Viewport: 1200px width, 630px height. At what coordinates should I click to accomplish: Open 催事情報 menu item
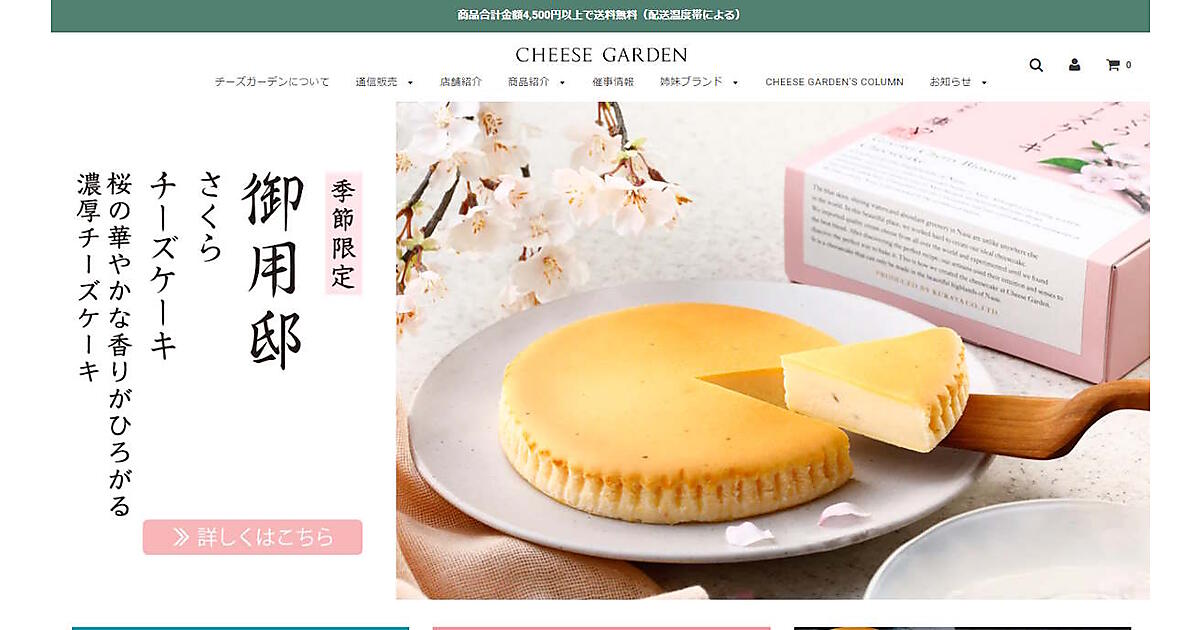(613, 82)
